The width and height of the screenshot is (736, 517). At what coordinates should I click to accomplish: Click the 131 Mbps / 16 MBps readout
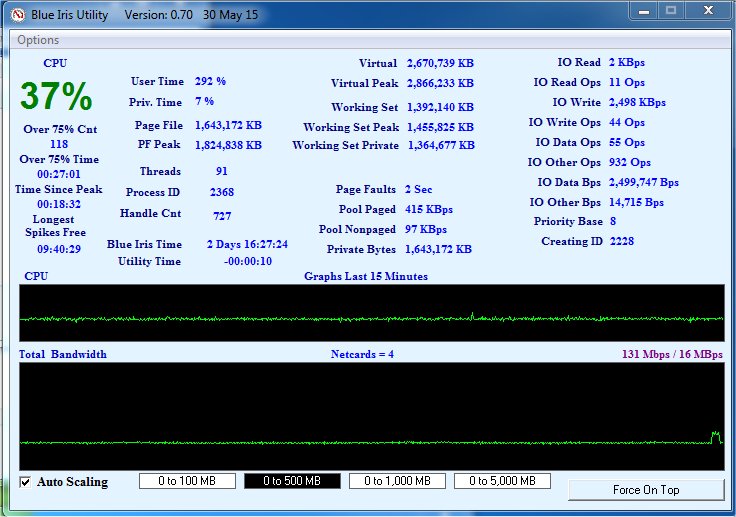coord(672,355)
